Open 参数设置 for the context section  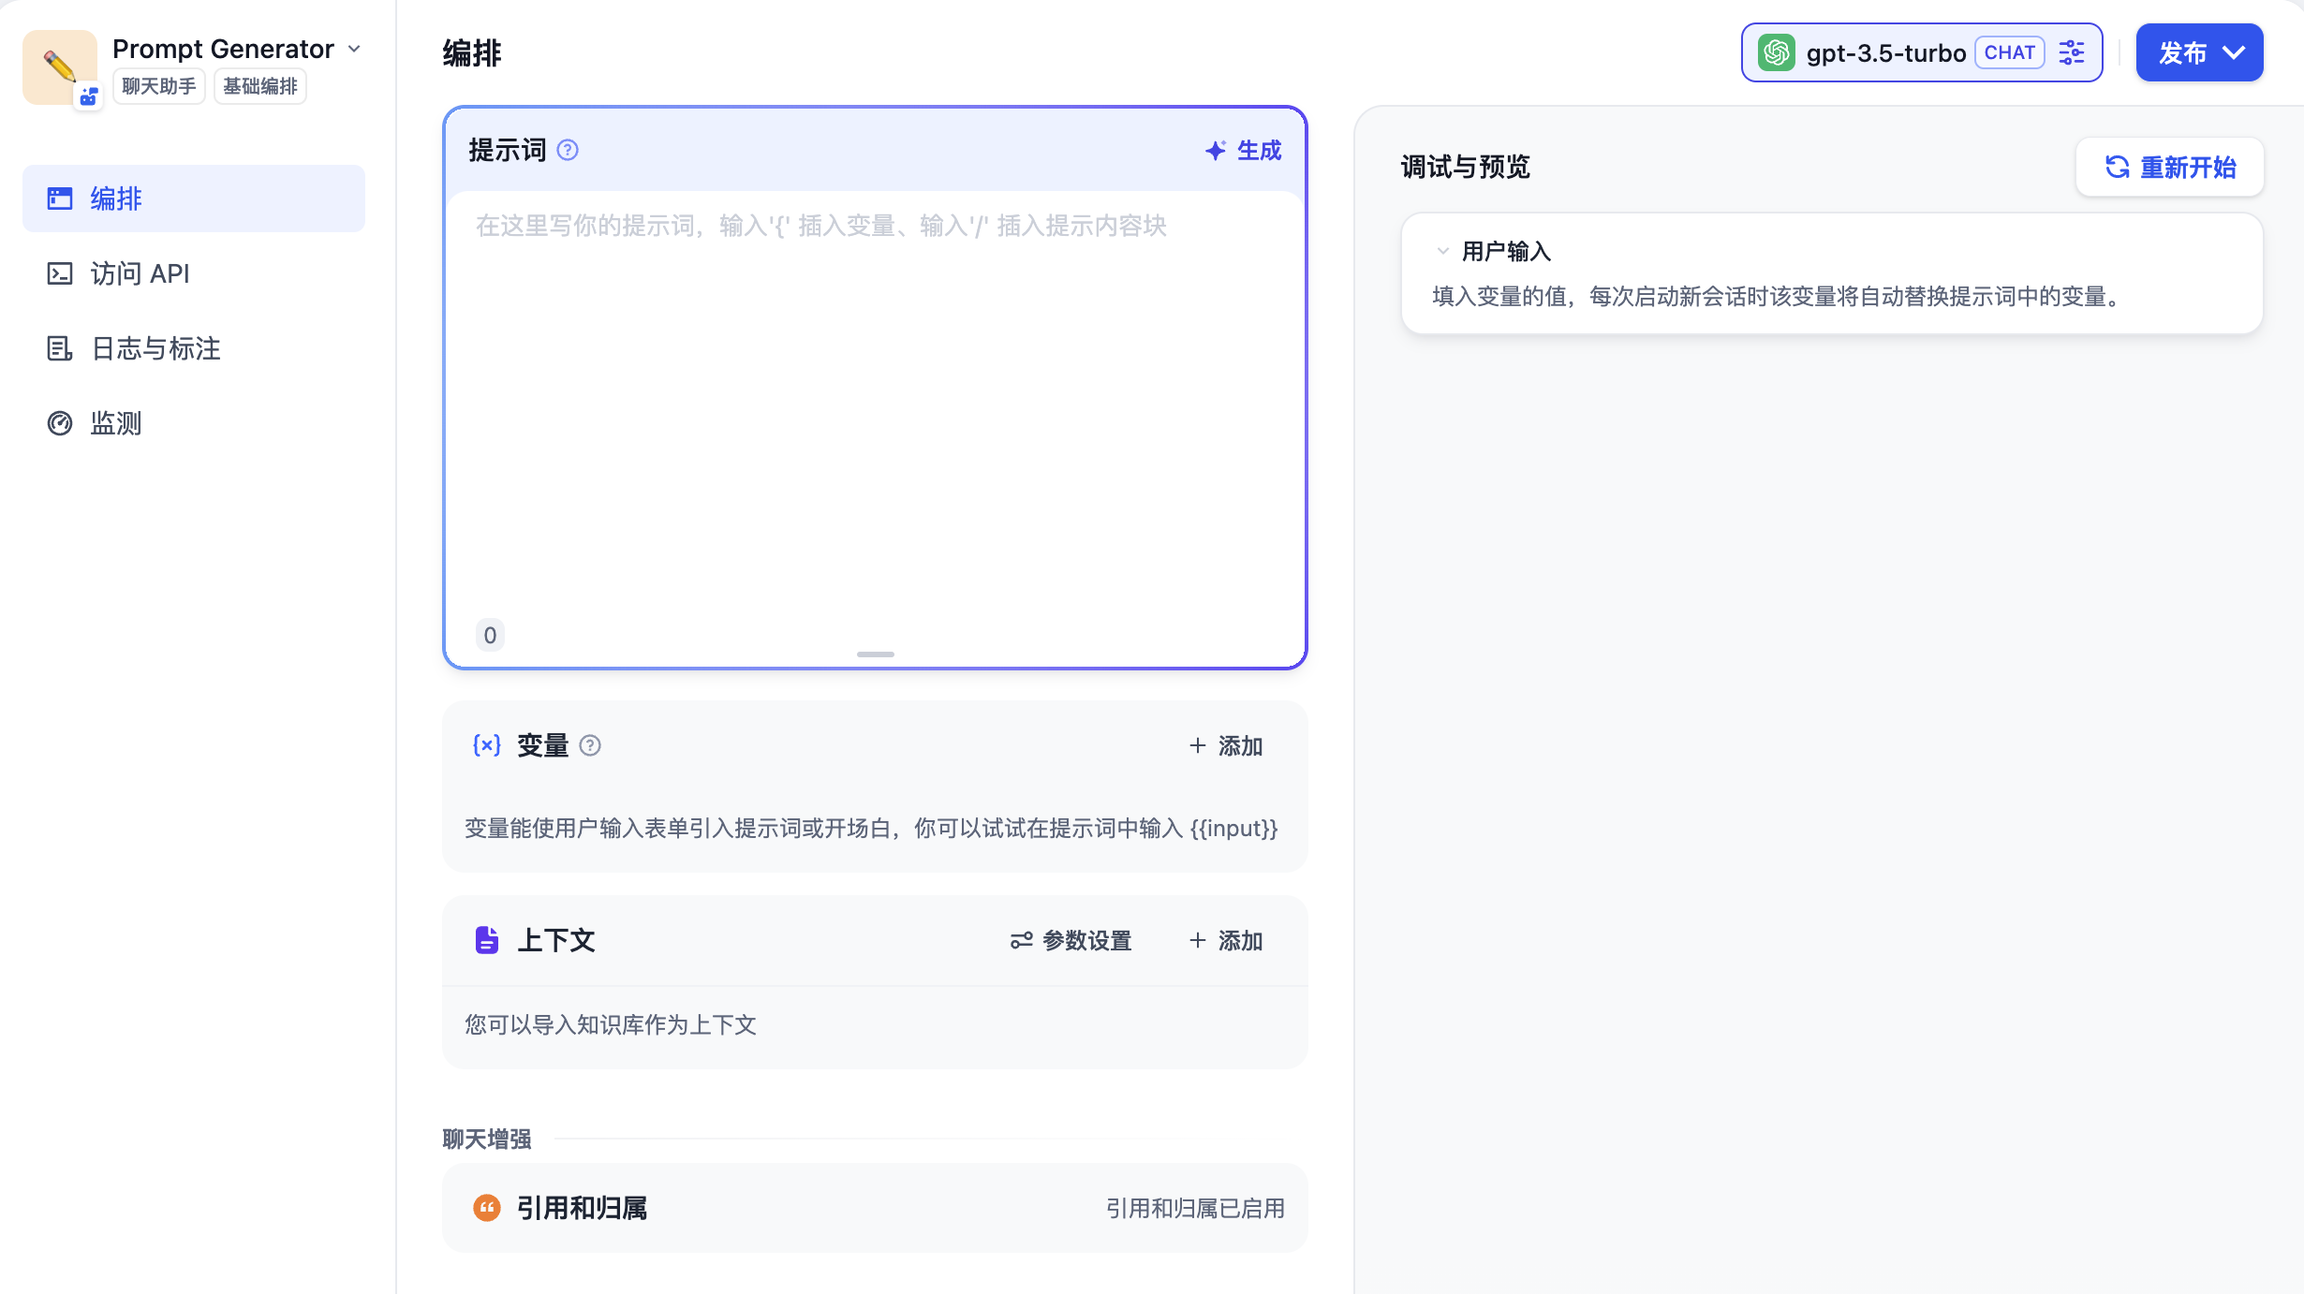click(x=1070, y=940)
